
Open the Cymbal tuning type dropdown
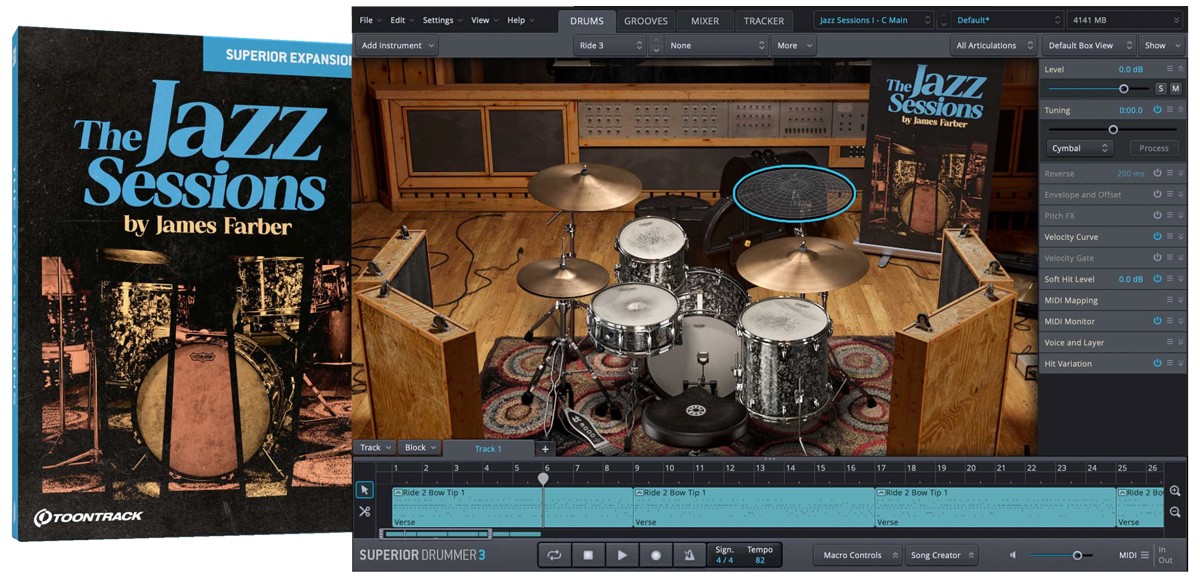pyautogui.click(x=1080, y=148)
